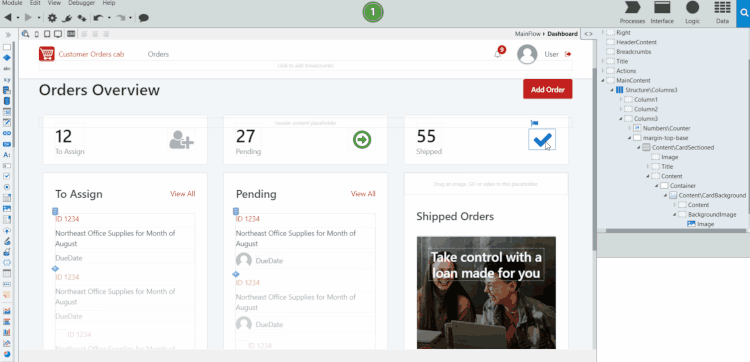Expand the Numbers\Counter tree node
Screen dimensions: 750x362
[x=629, y=128]
